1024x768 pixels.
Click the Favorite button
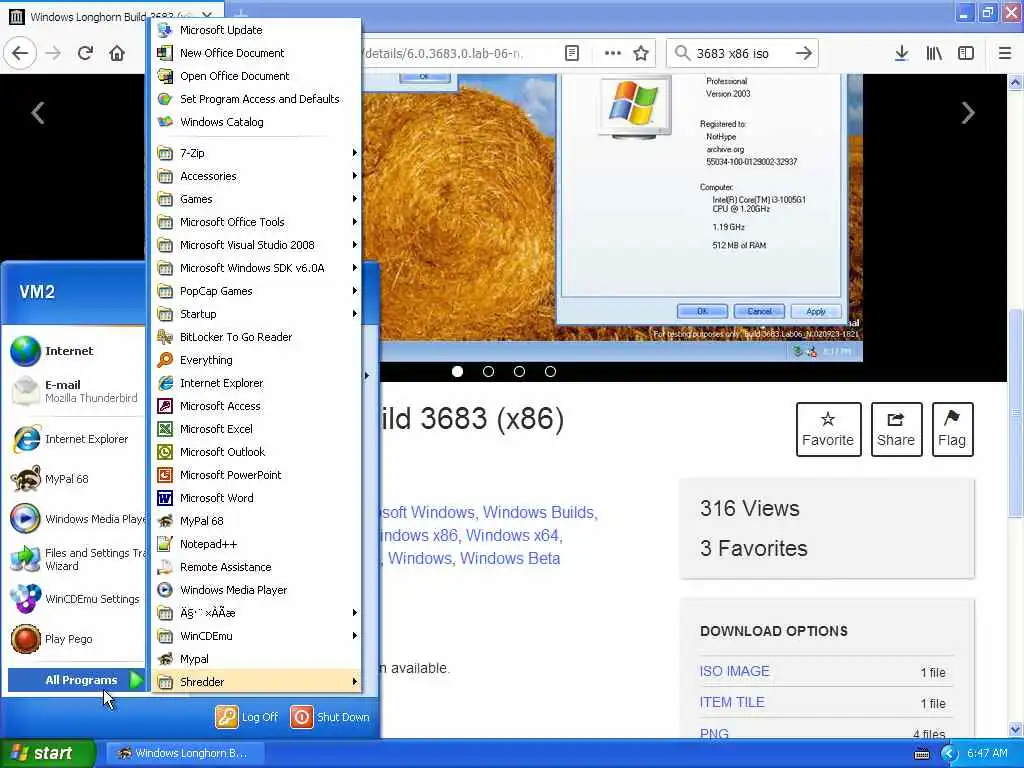pyautogui.click(x=828, y=429)
